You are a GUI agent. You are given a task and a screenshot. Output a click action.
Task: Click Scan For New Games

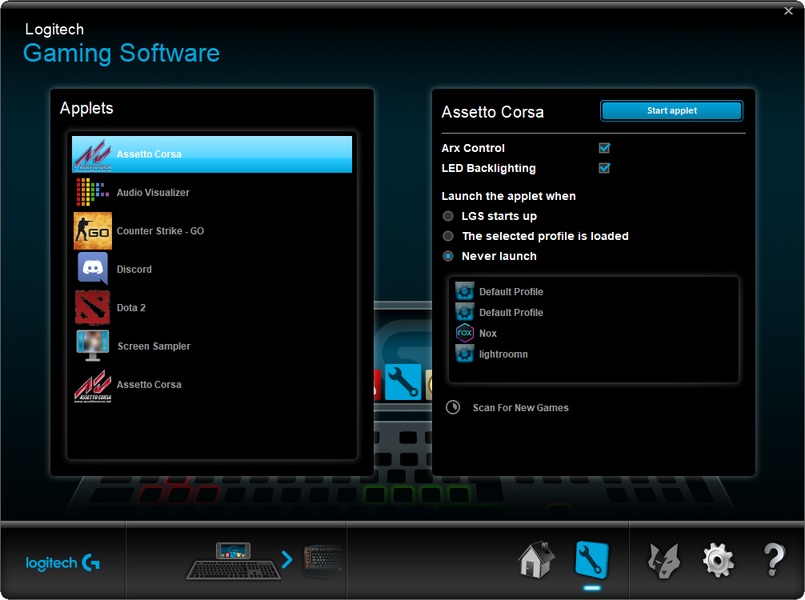[x=520, y=408]
